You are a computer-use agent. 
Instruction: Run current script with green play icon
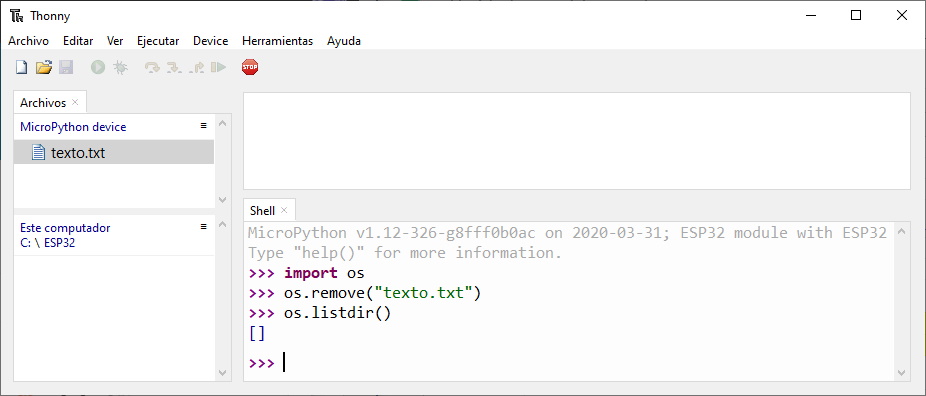pos(98,67)
